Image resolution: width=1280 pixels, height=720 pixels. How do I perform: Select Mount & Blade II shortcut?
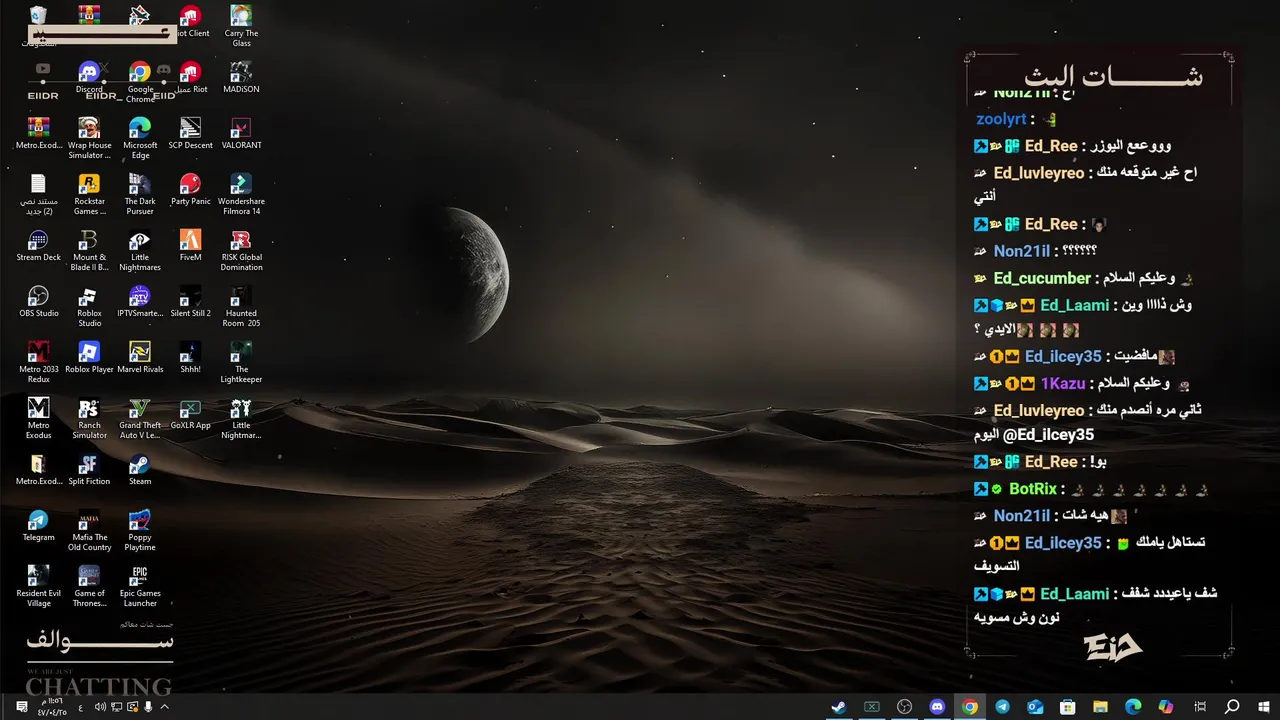click(x=89, y=250)
